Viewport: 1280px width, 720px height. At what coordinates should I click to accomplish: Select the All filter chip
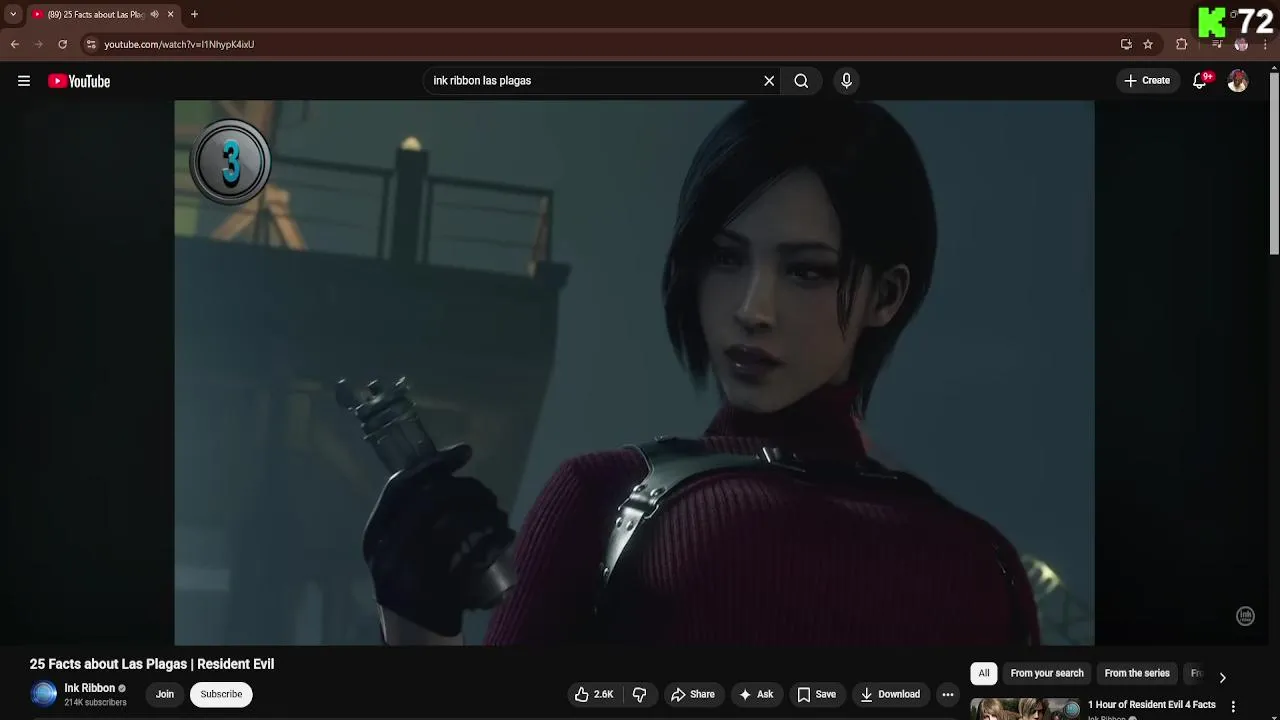tap(984, 673)
